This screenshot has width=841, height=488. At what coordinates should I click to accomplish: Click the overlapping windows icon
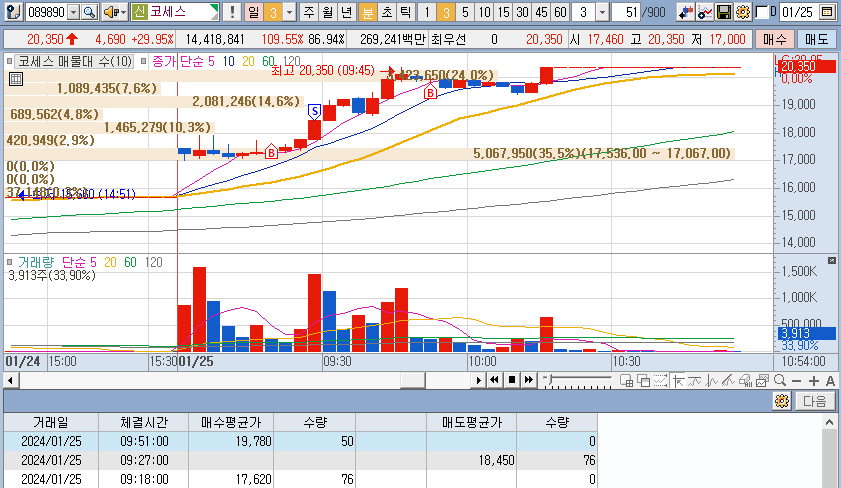click(643, 381)
